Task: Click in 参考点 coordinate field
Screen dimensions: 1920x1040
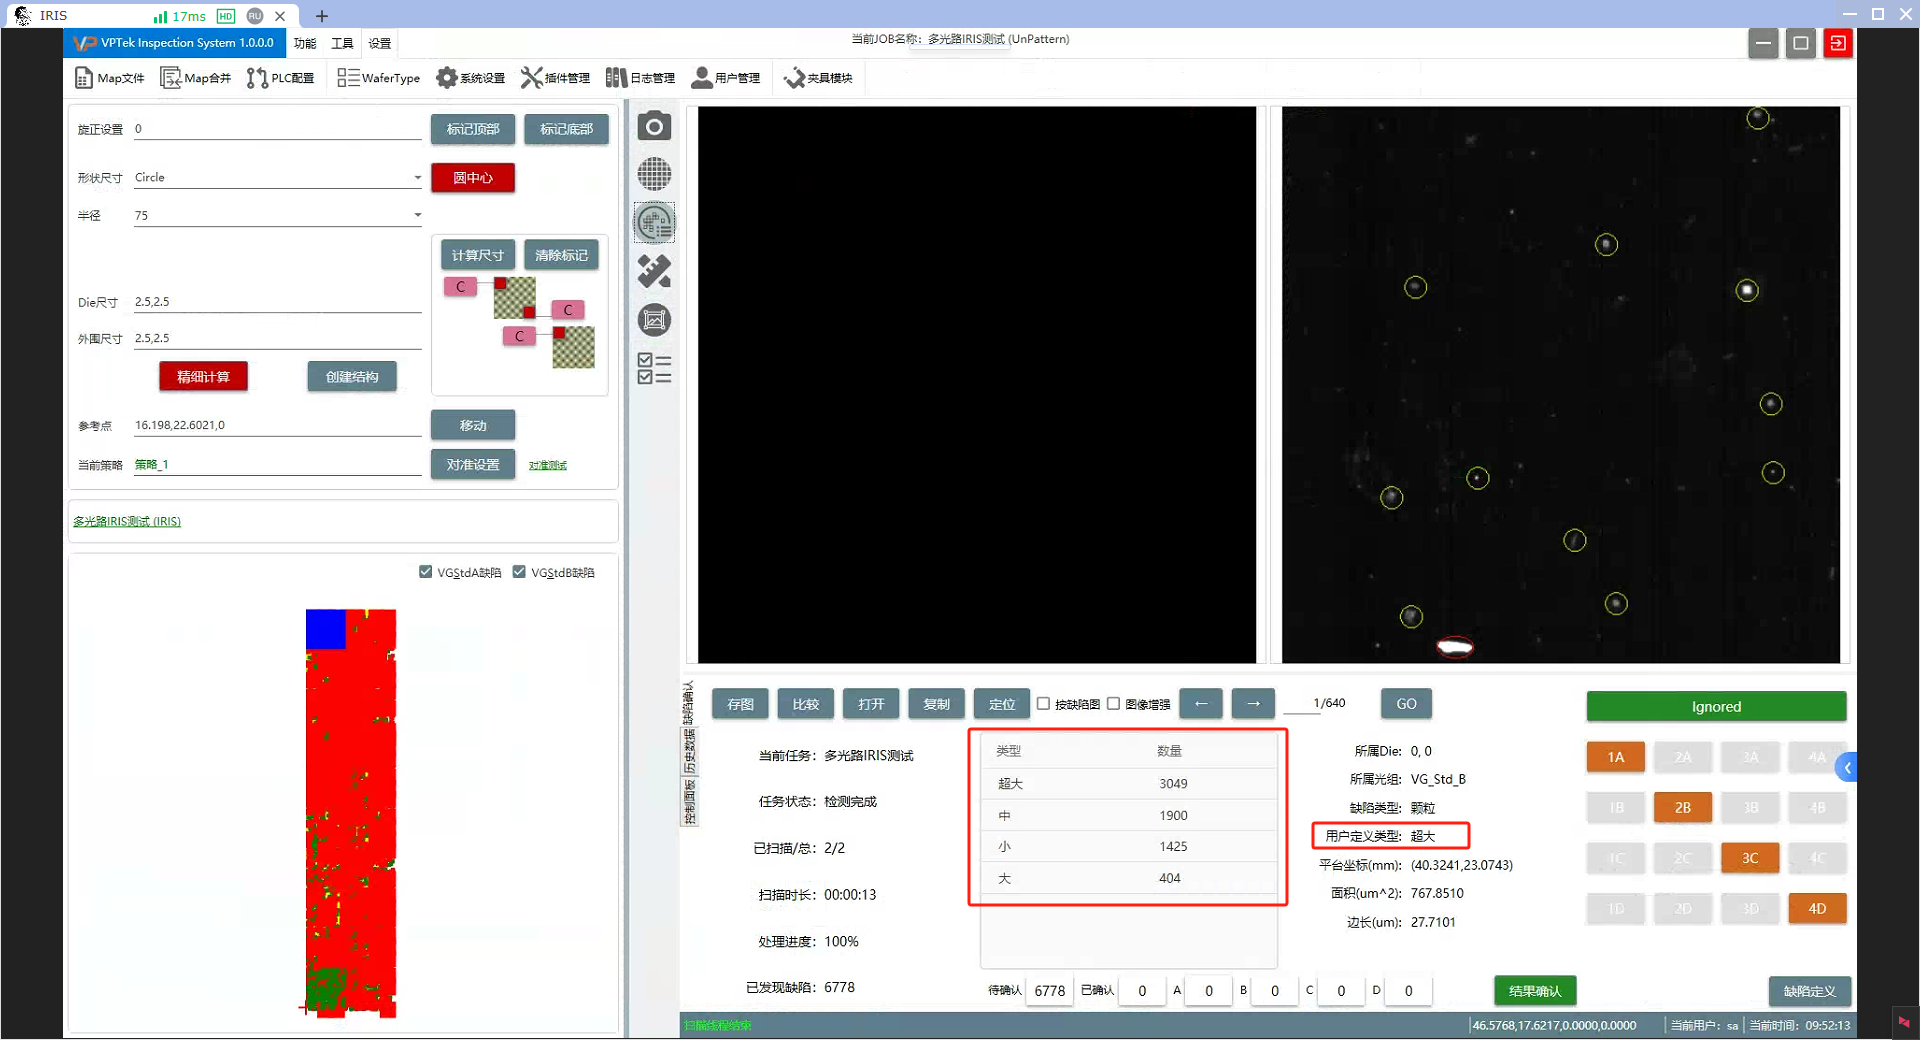Action: coord(278,426)
